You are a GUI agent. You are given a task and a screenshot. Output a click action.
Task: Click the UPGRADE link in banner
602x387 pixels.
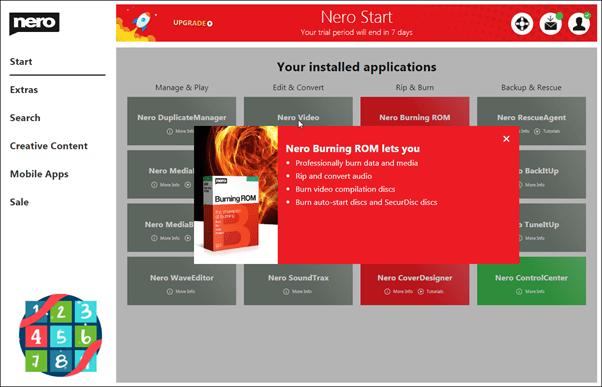coord(192,23)
